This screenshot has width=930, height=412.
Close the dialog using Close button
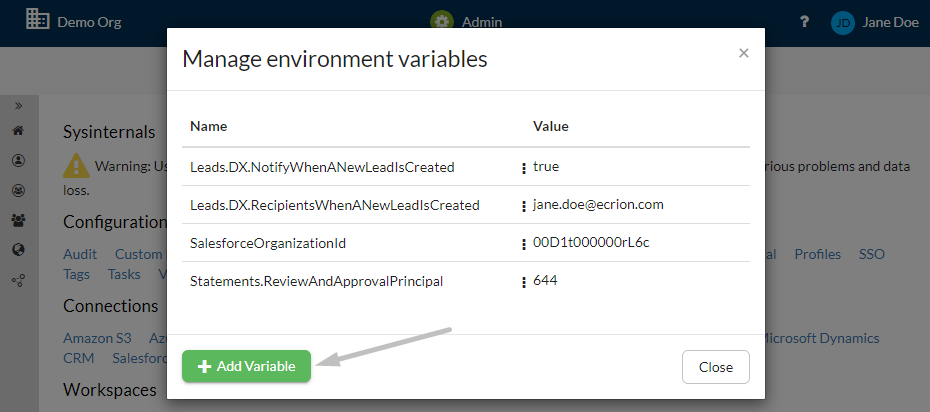(715, 367)
